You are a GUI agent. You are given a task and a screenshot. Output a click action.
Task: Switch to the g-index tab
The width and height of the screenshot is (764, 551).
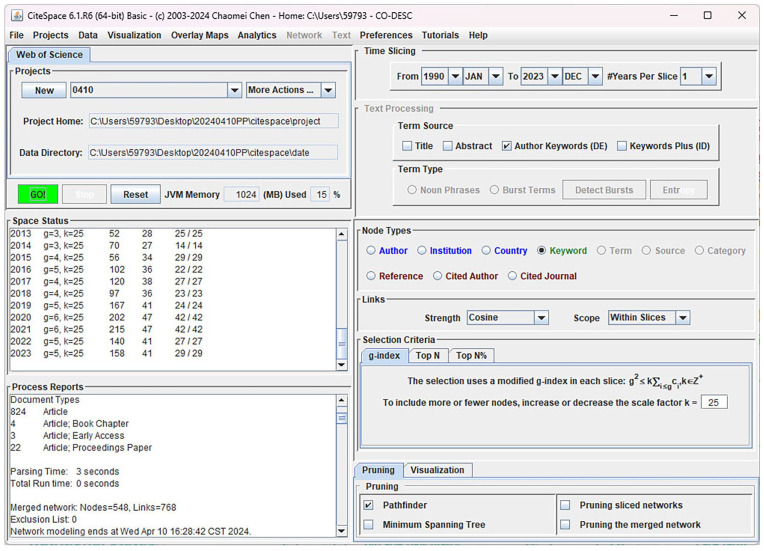coord(384,356)
